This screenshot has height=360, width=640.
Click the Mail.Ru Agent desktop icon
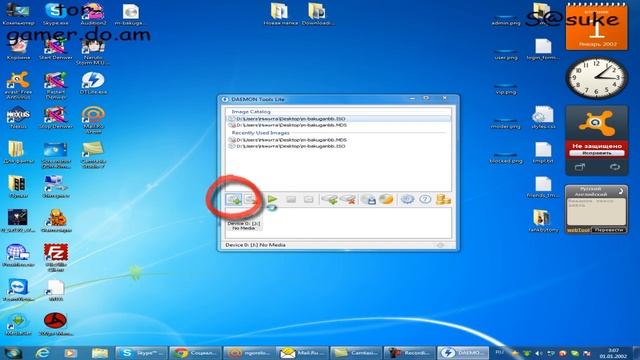93,119
